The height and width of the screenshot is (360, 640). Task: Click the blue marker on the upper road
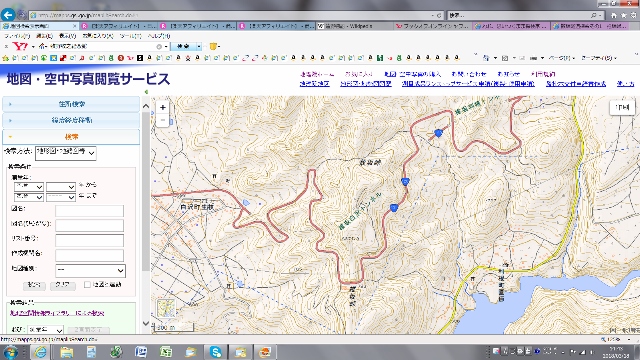[x=438, y=133]
